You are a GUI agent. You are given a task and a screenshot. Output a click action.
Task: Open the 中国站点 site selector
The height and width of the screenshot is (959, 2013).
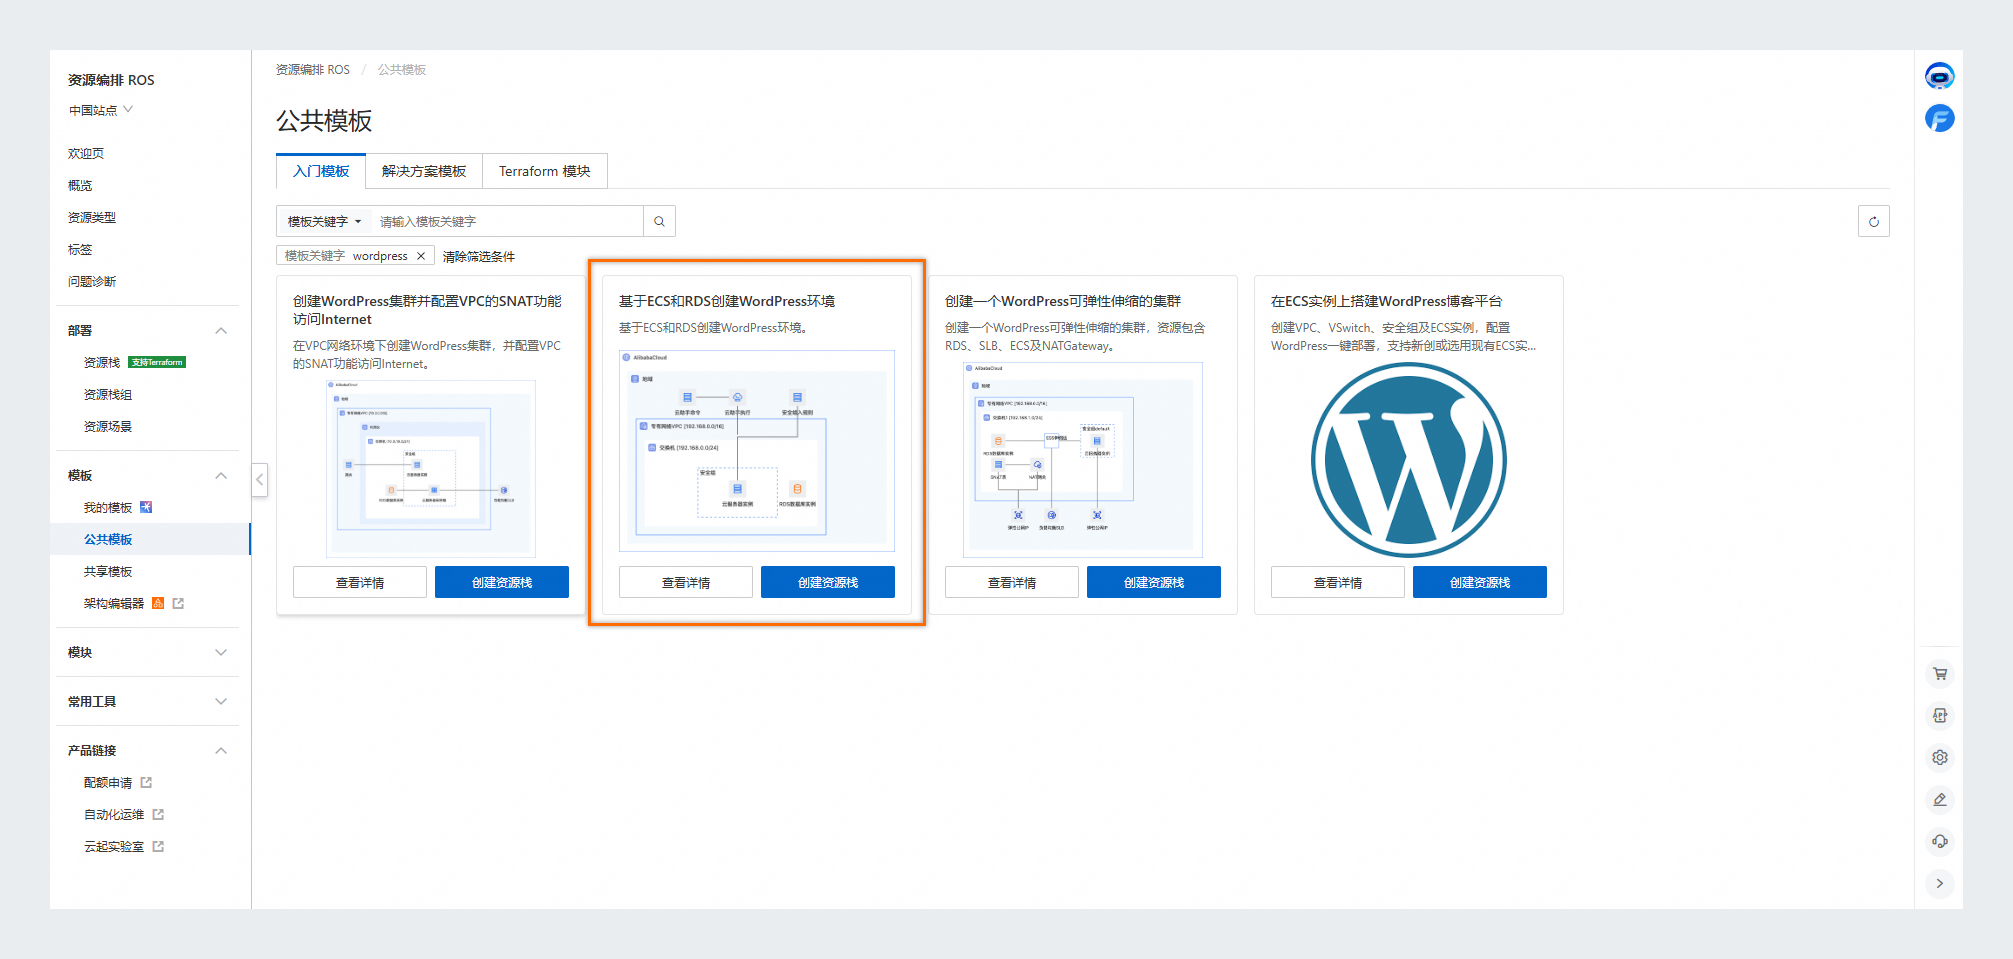(101, 110)
